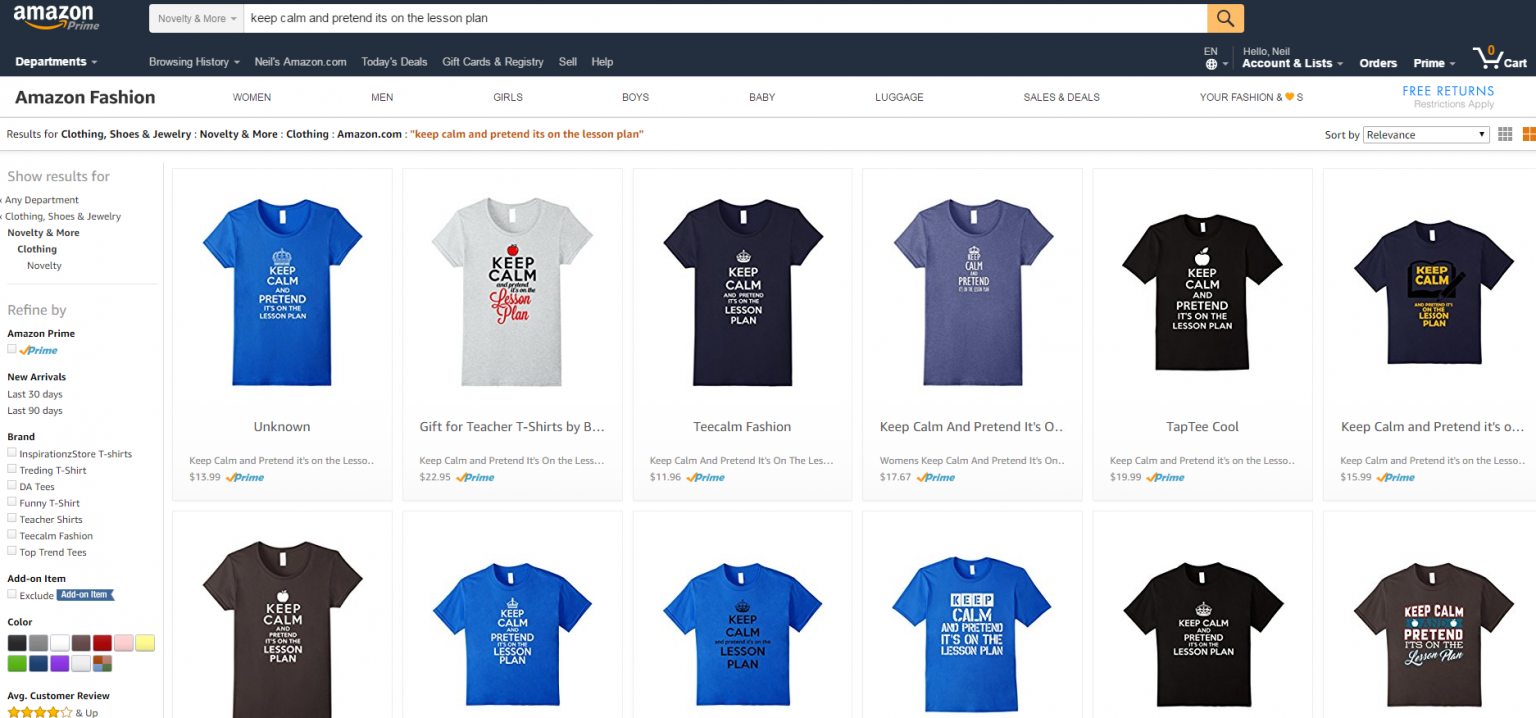Switch to compact grid view icon
The image size is (1536, 718).
[1504, 134]
